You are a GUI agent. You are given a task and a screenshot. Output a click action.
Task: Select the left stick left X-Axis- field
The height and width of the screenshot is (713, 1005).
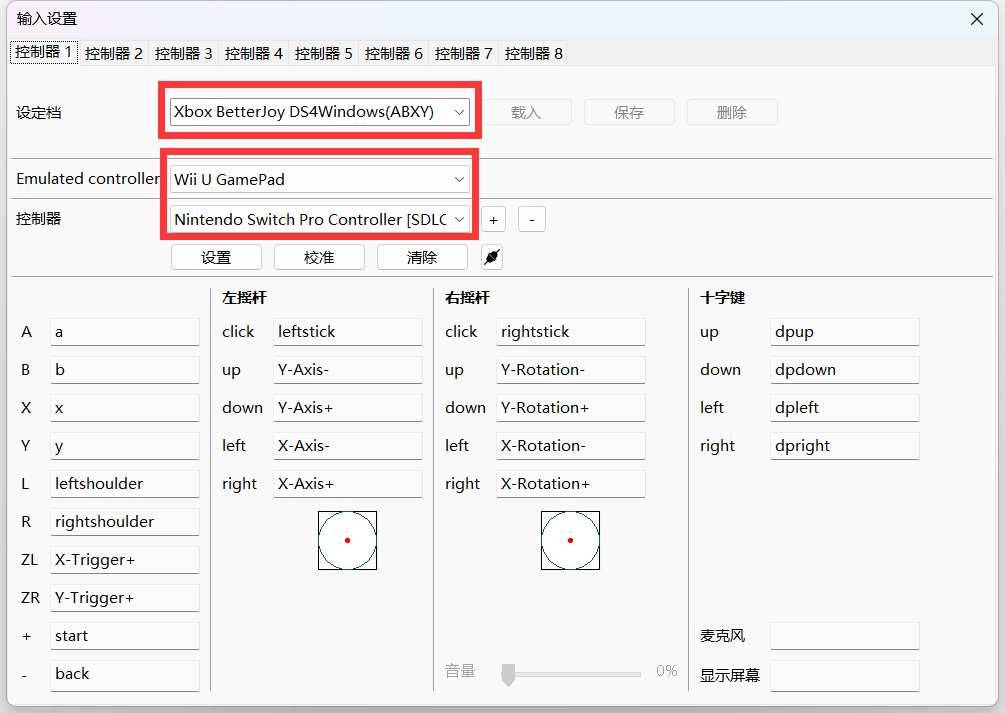point(348,446)
